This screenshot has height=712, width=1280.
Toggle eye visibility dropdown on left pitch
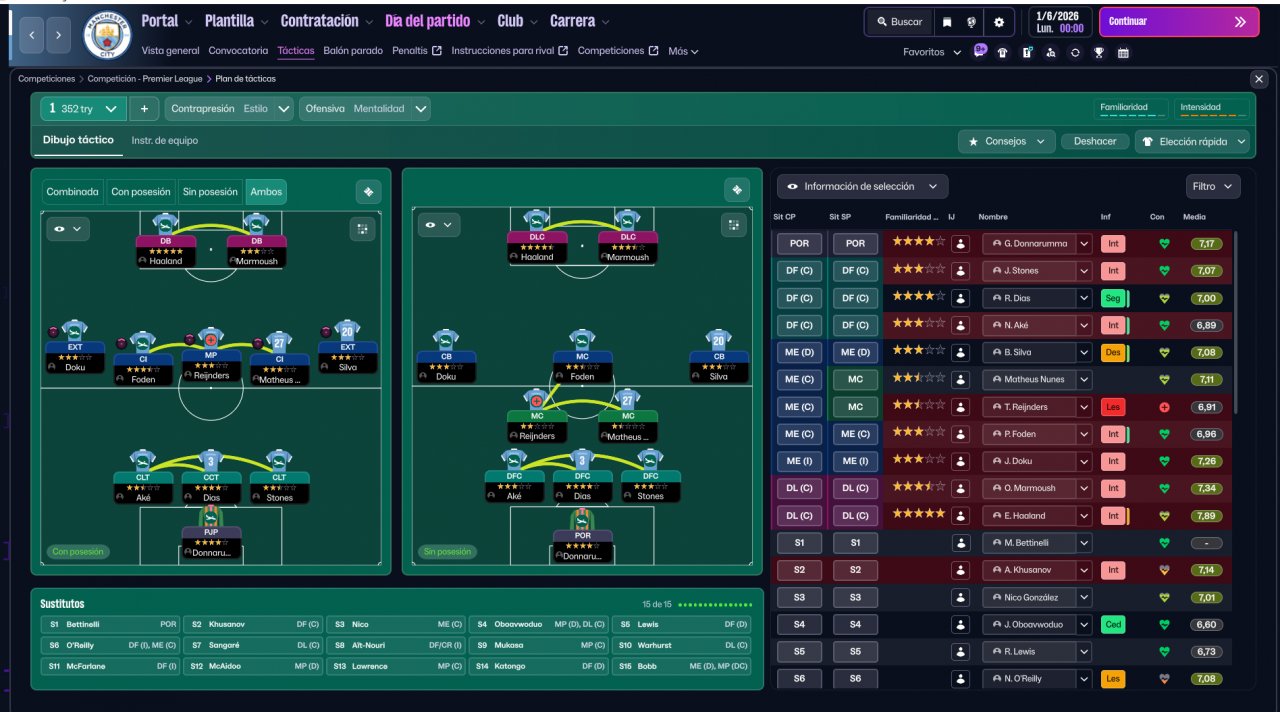tap(68, 229)
